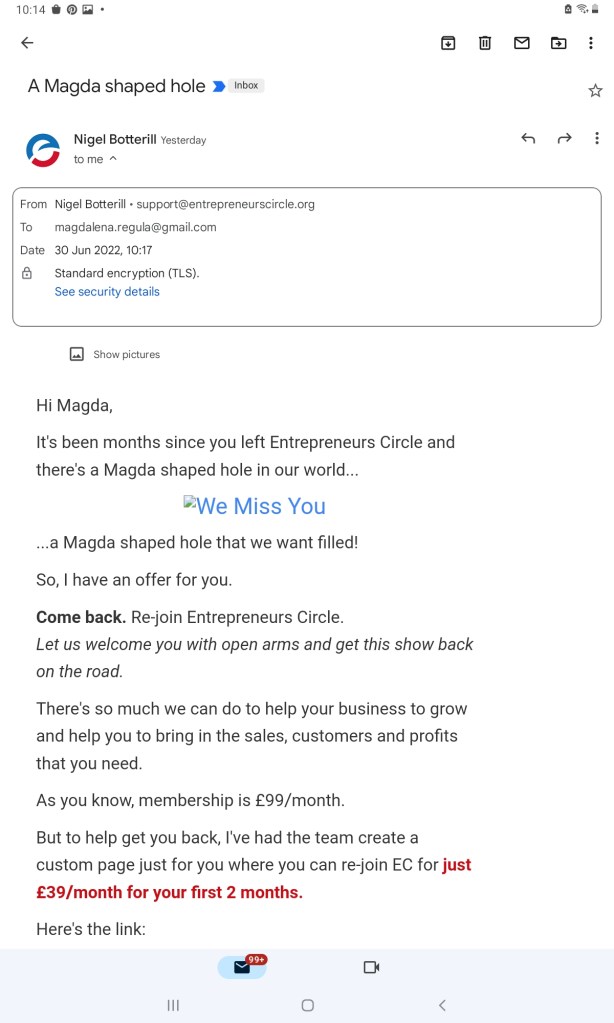Open the three-dot overflow menu in the top bar

tap(593, 43)
